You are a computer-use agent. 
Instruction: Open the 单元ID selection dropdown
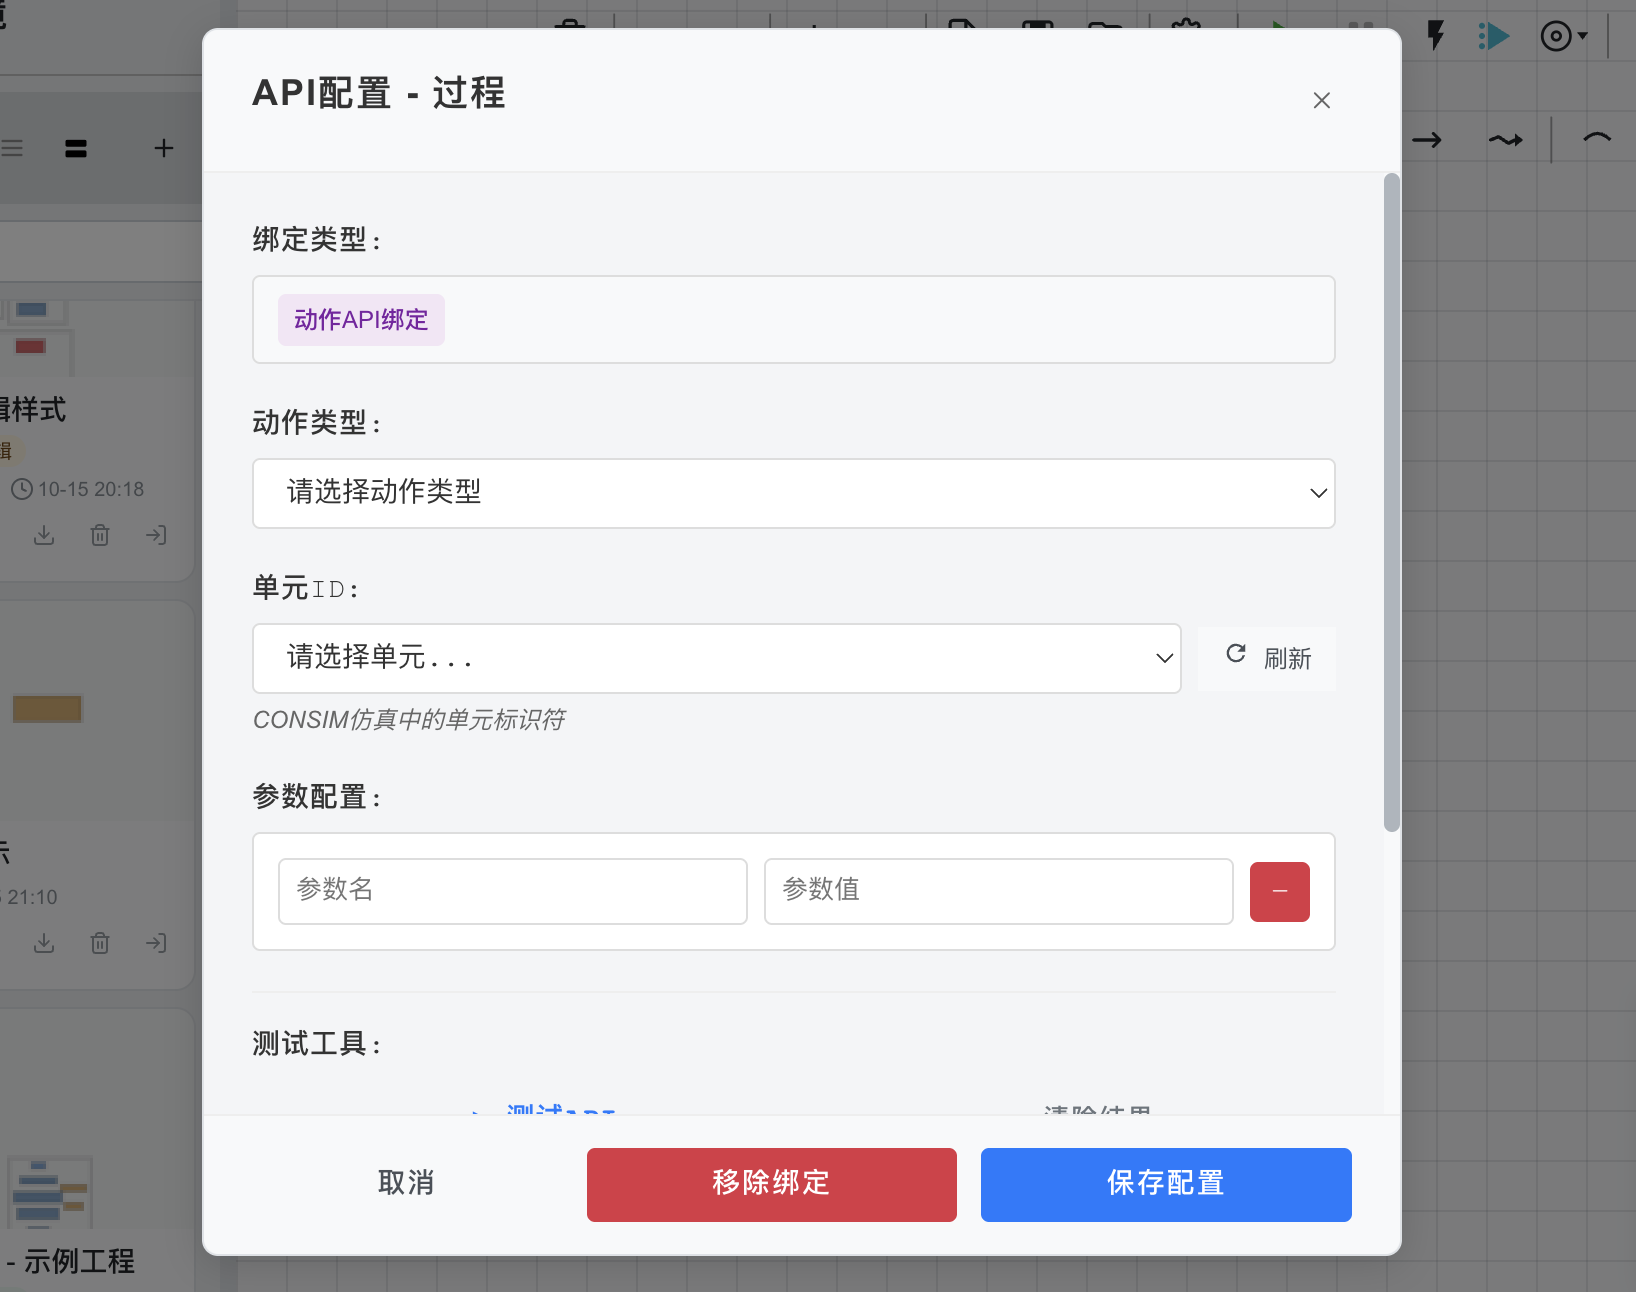(716, 658)
